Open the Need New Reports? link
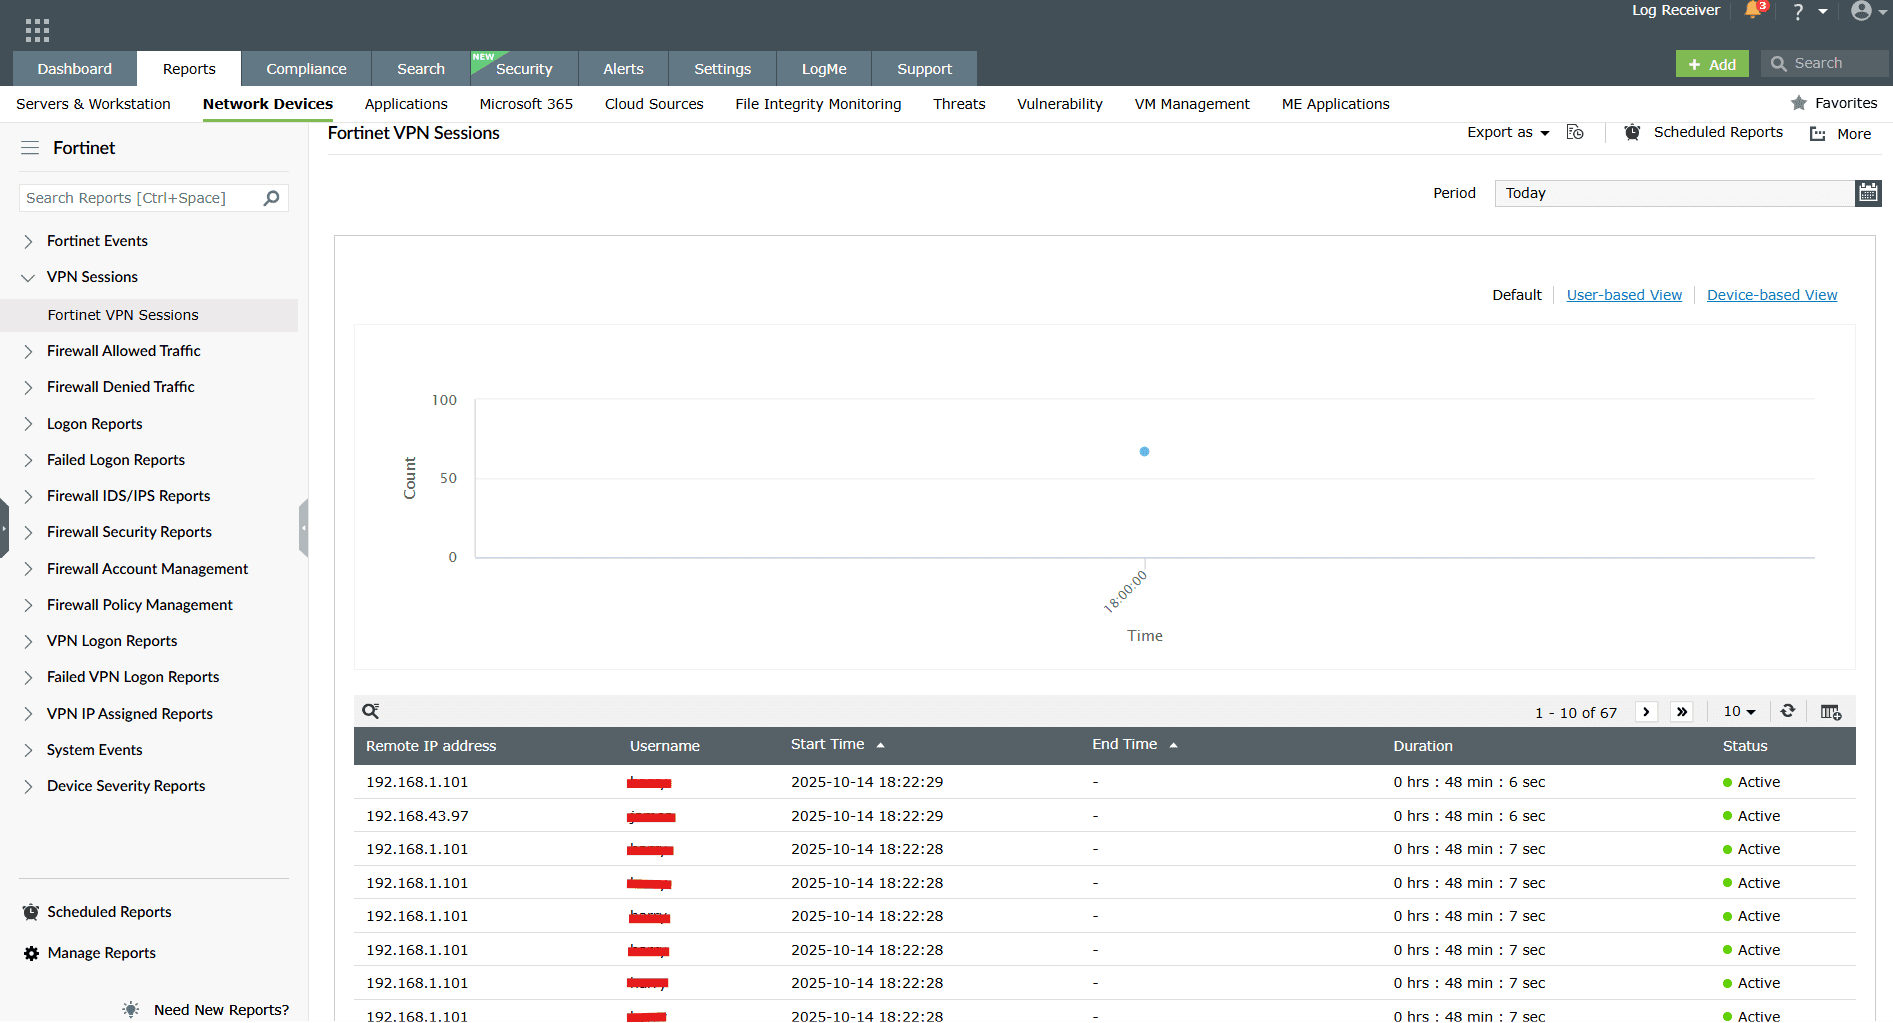Screen dimensions: 1893x1023 pyautogui.click(x=221, y=1010)
